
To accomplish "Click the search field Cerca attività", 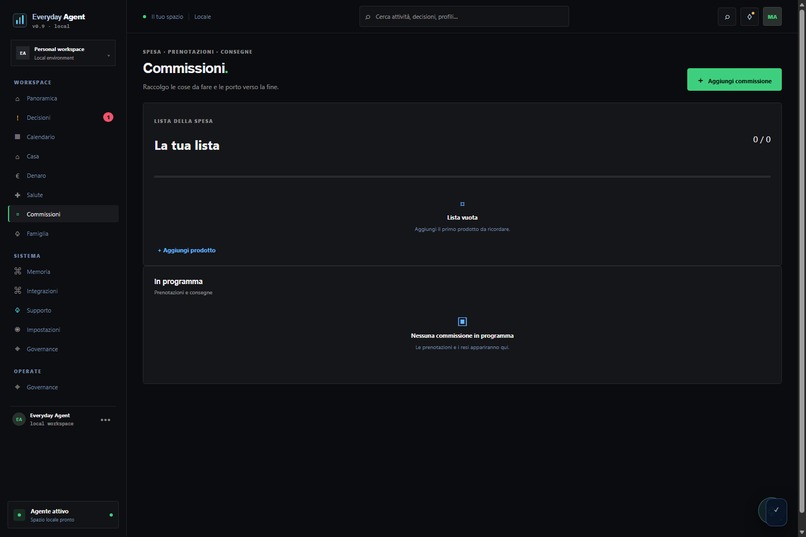I will pyautogui.click(x=464, y=16).
